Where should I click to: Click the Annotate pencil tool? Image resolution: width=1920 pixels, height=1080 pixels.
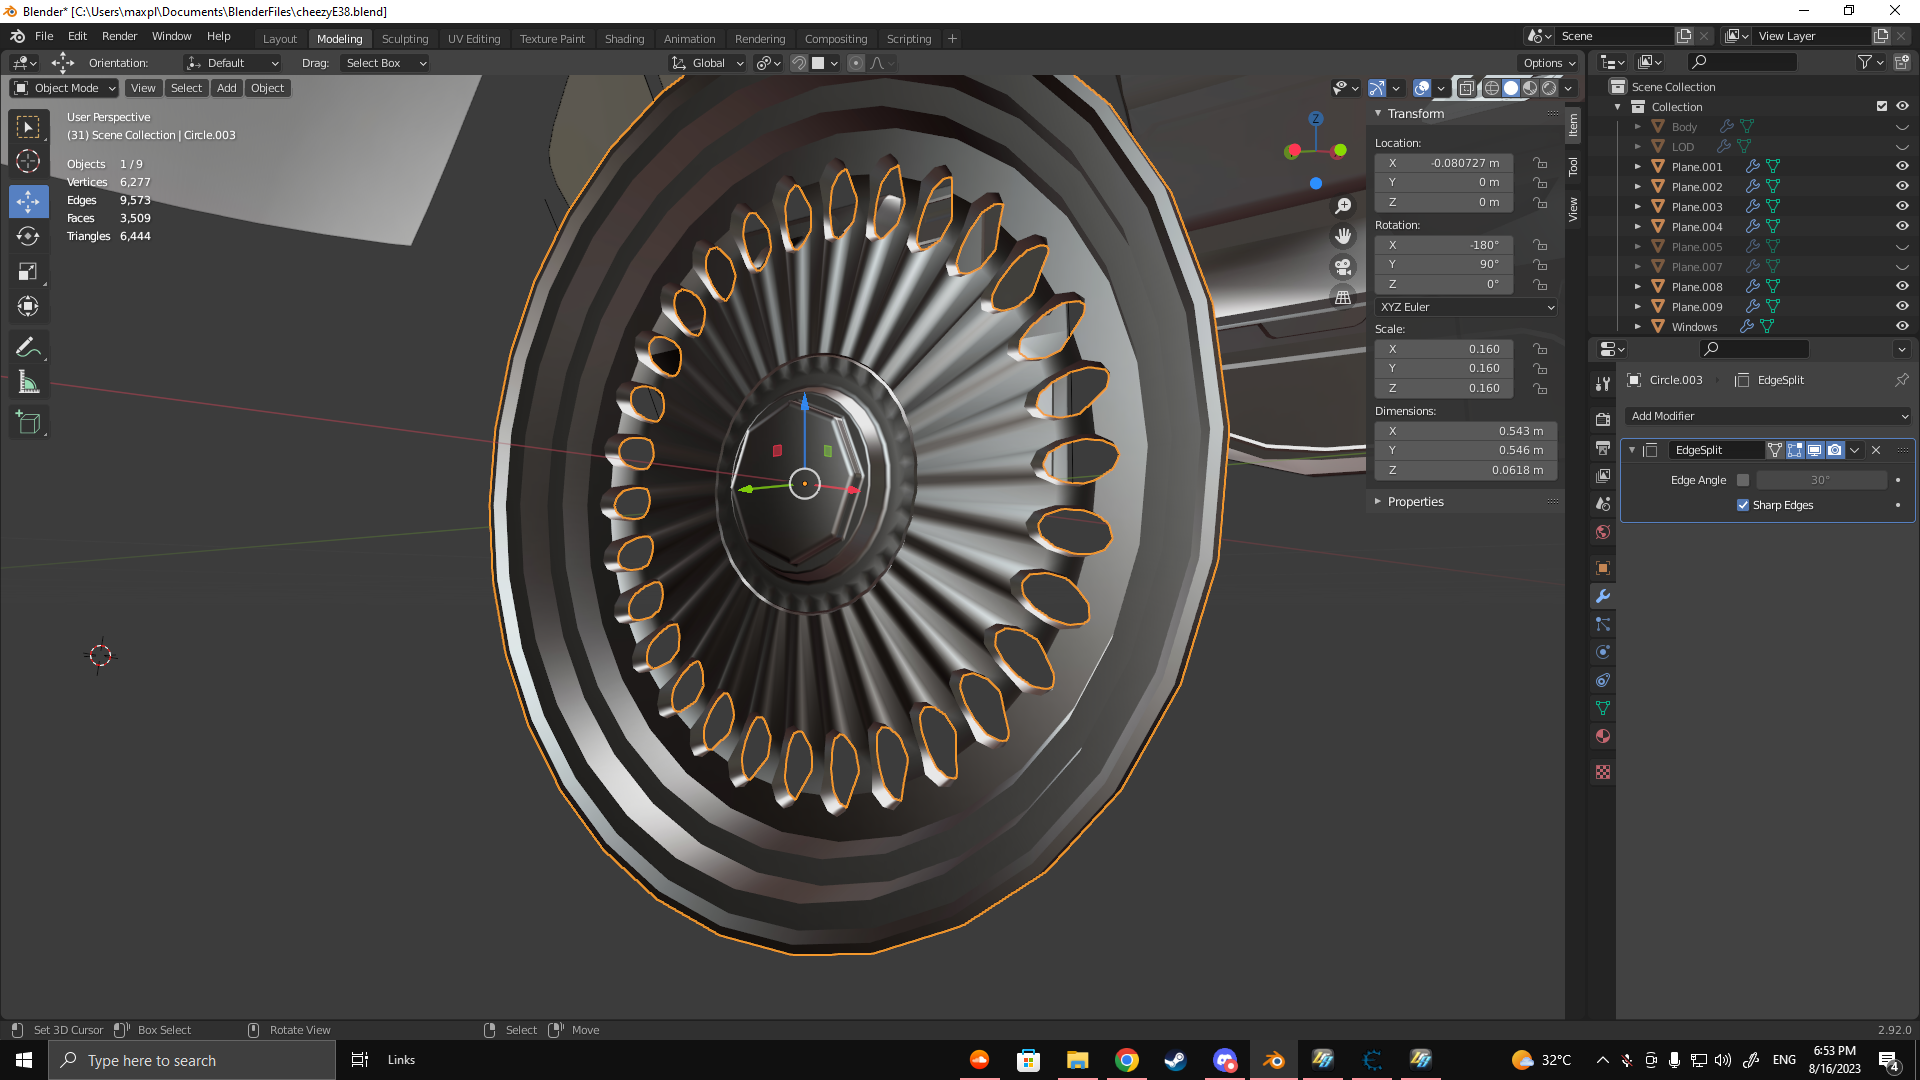click(28, 347)
